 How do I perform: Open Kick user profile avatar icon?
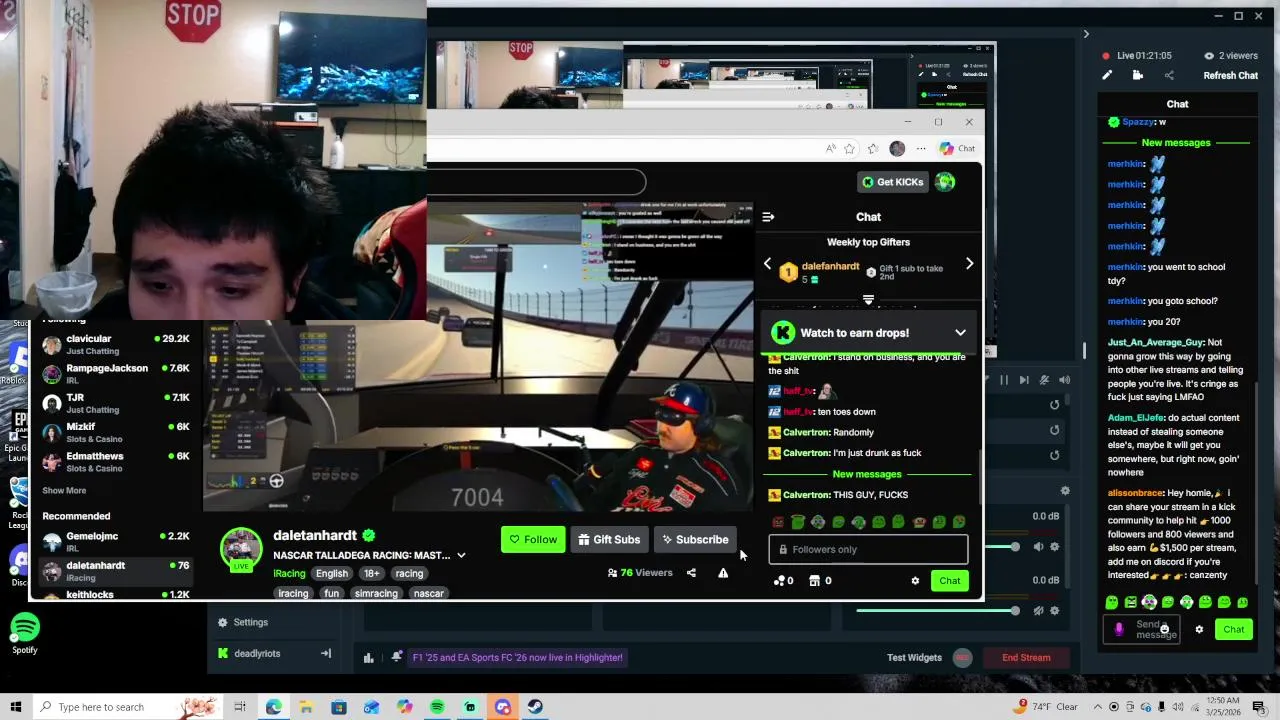945,182
